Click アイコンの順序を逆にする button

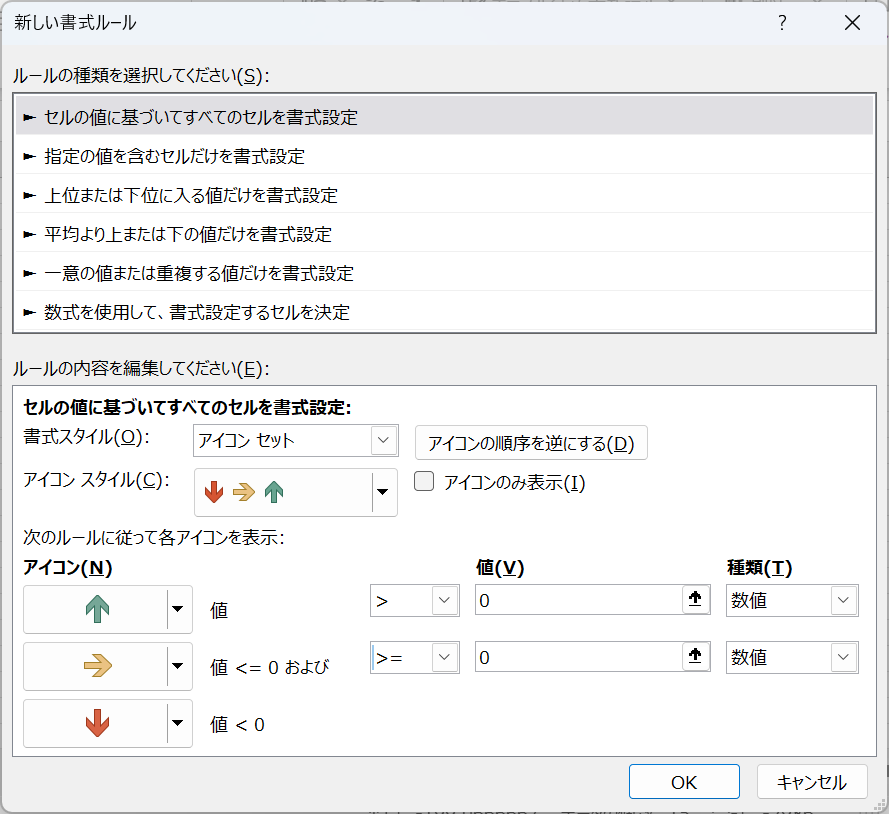(x=531, y=443)
